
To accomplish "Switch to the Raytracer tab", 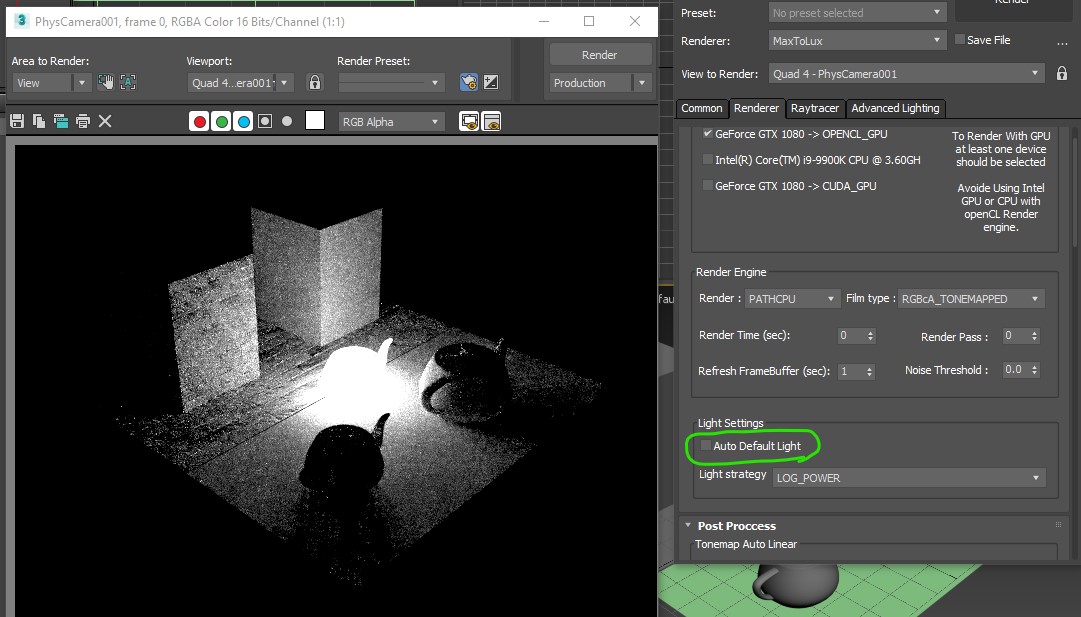I will coord(814,108).
